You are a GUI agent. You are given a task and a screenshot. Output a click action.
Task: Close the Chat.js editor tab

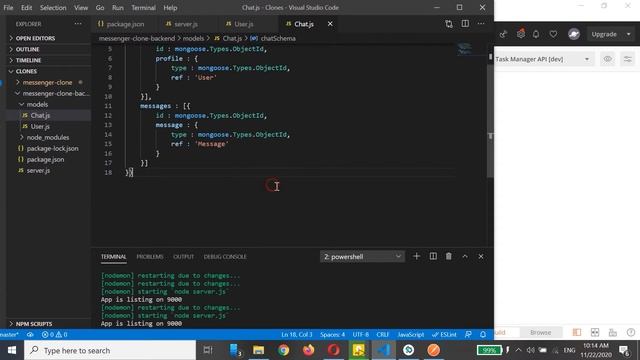(x=330, y=24)
